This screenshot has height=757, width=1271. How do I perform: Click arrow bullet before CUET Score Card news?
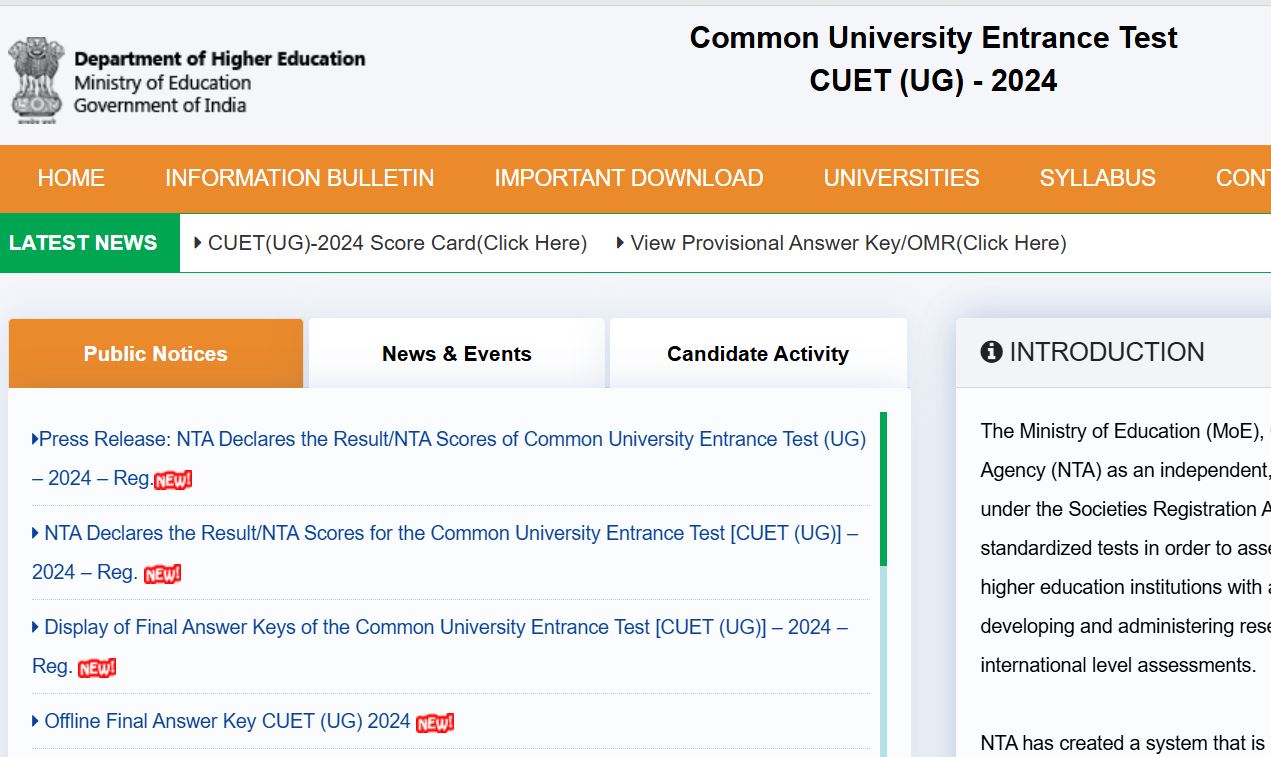point(198,243)
